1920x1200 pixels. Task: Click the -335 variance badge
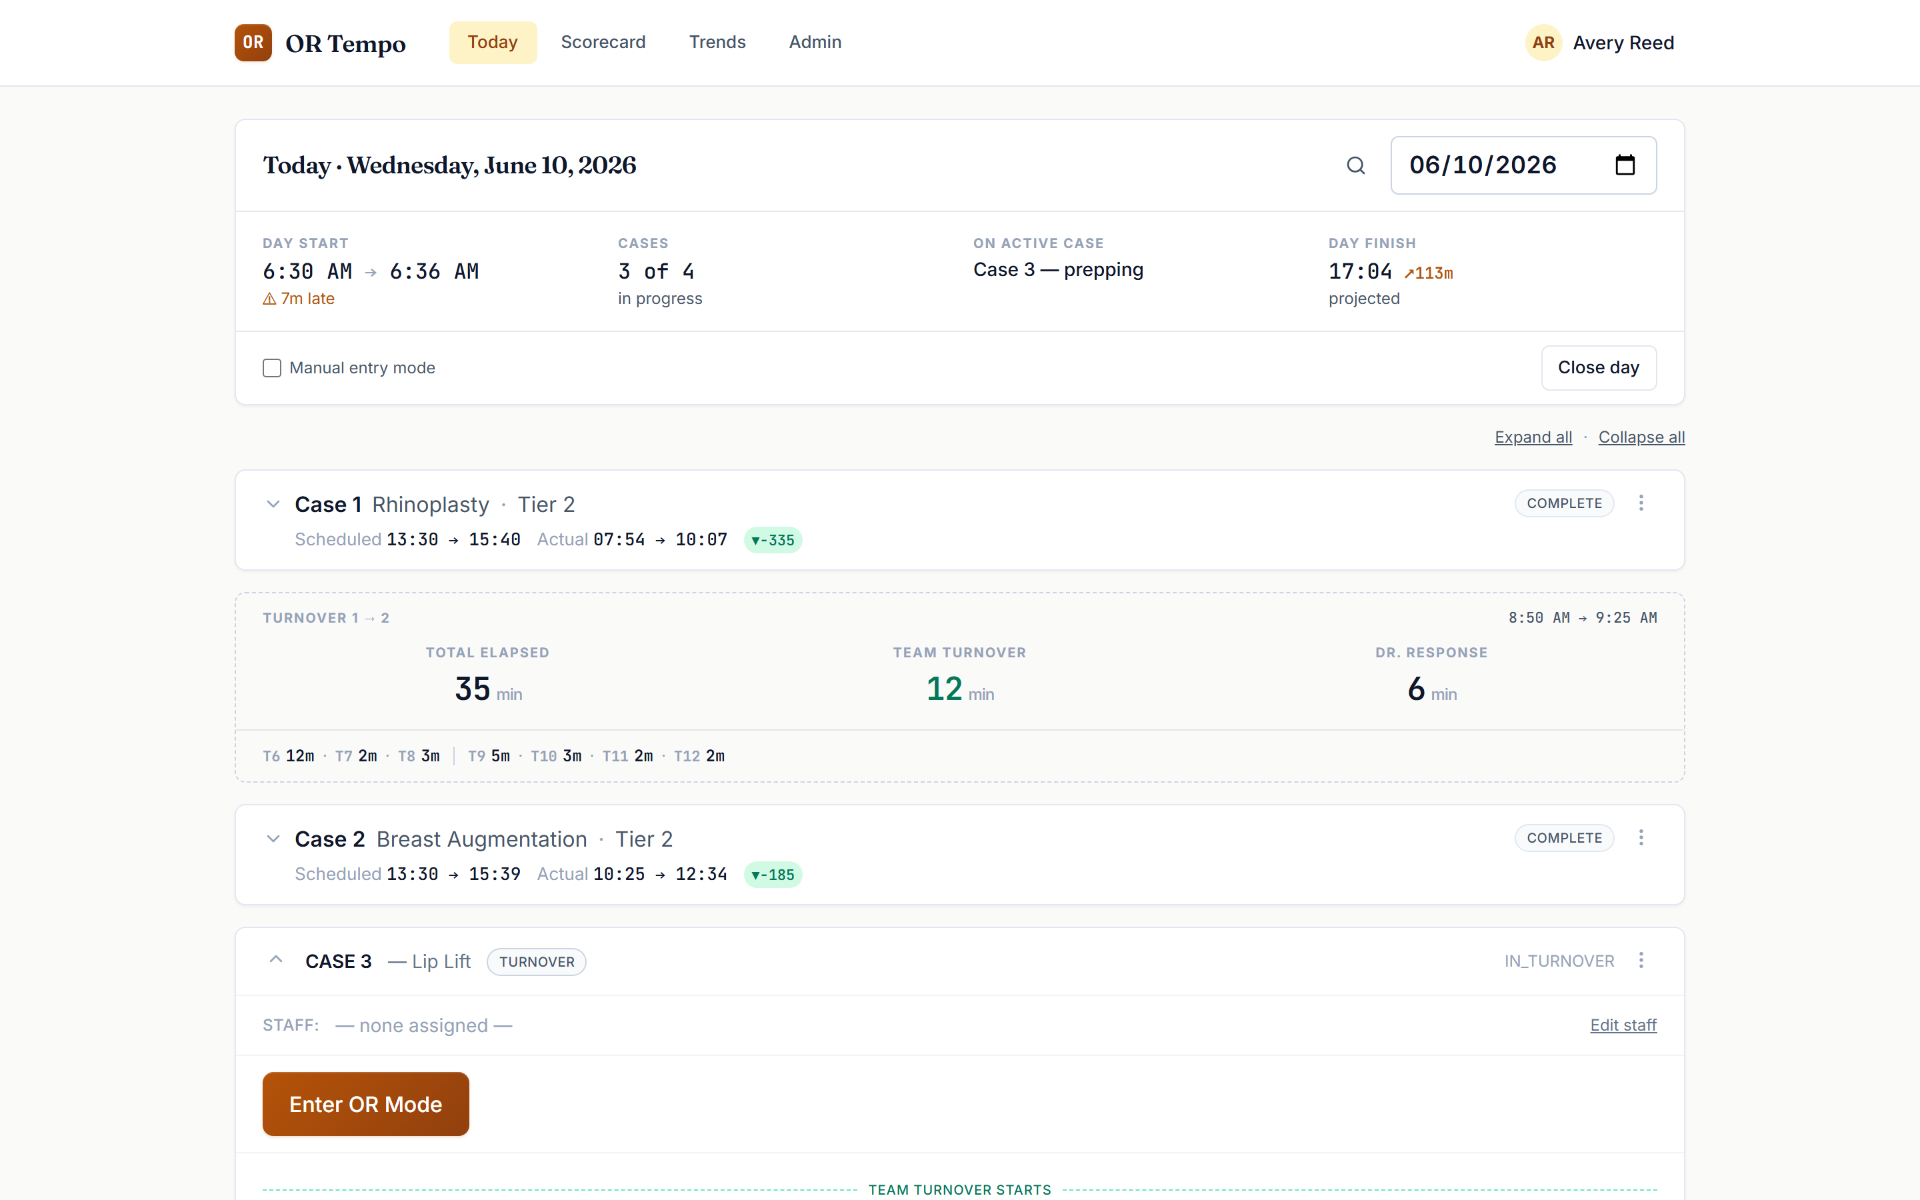[773, 540]
